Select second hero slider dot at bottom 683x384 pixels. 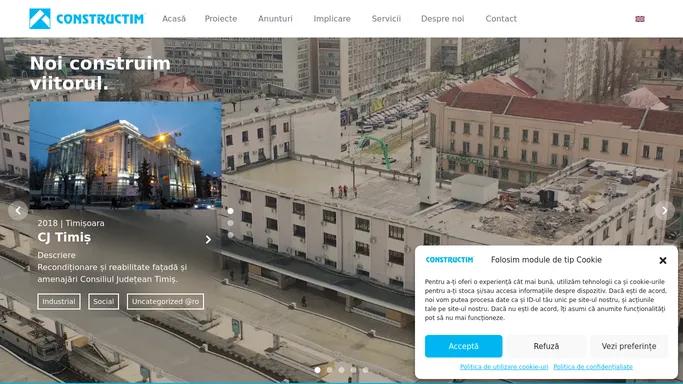[329, 370]
